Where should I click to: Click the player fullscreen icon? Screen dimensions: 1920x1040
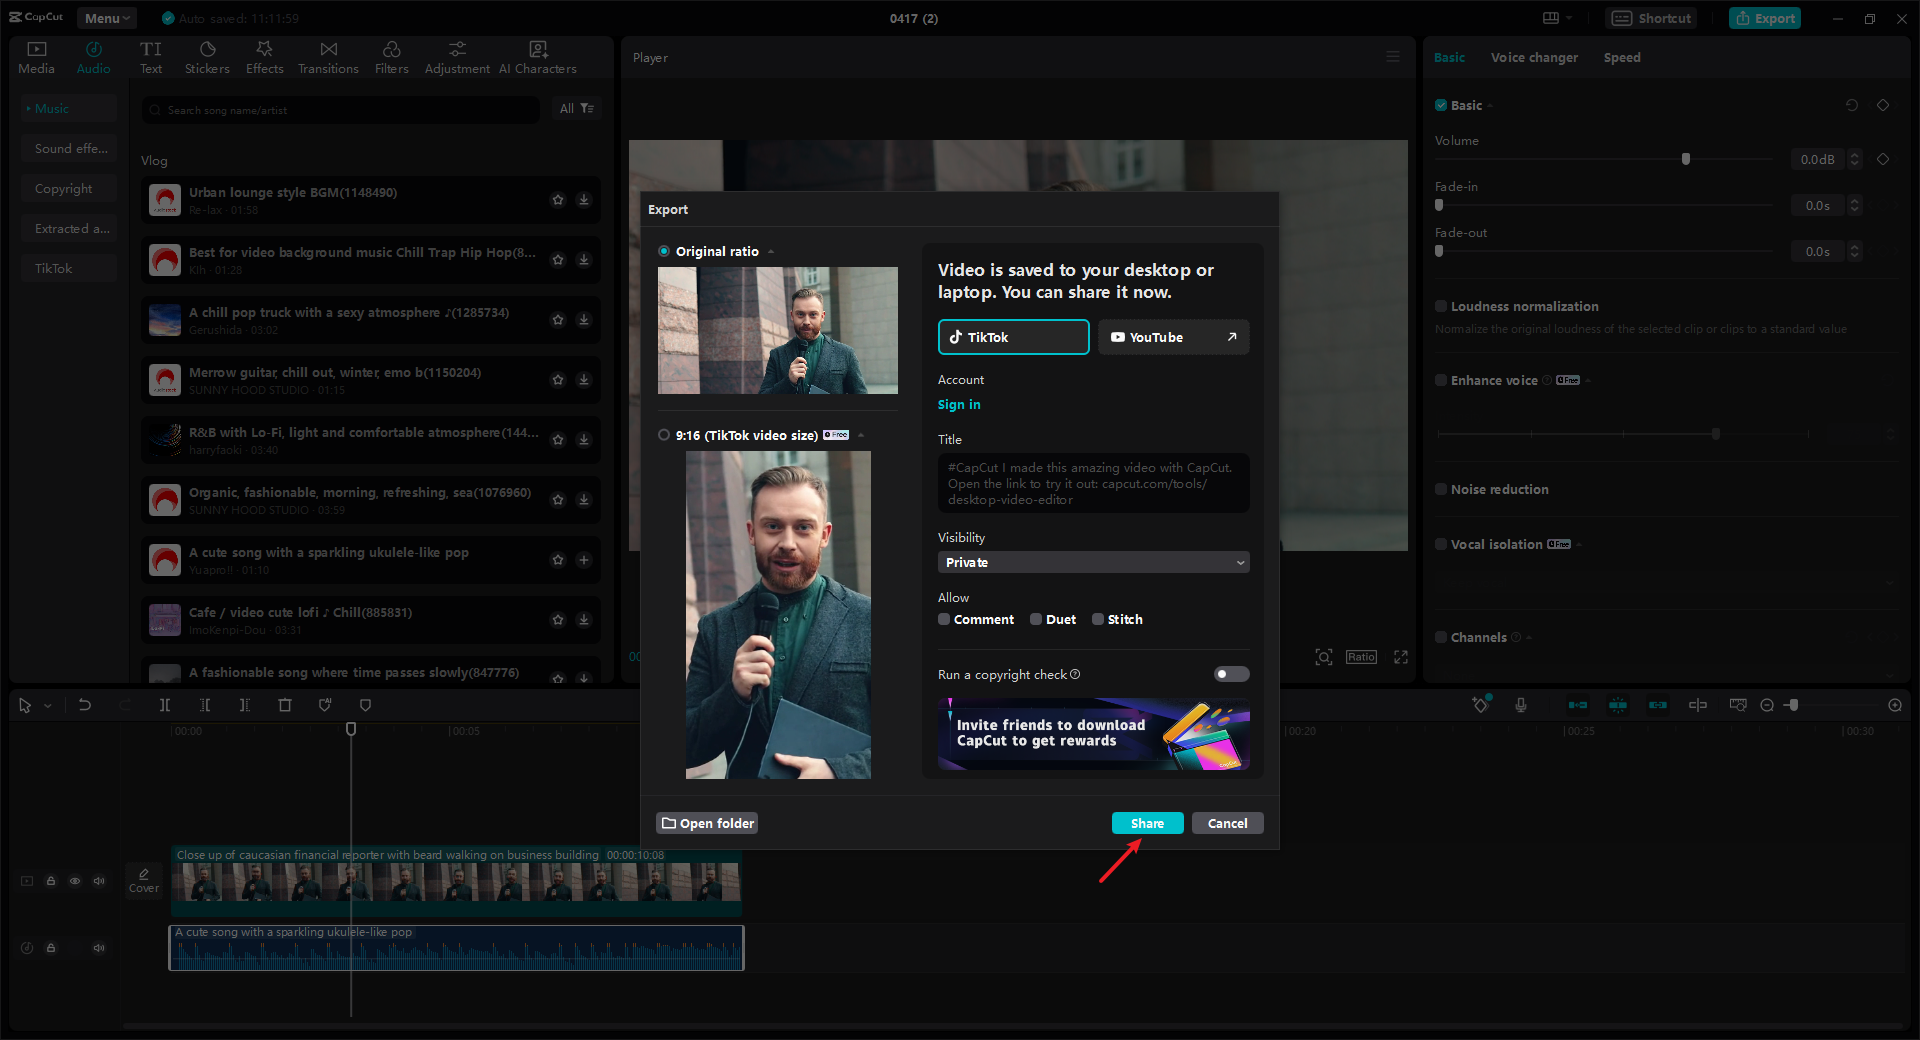pos(1401,657)
